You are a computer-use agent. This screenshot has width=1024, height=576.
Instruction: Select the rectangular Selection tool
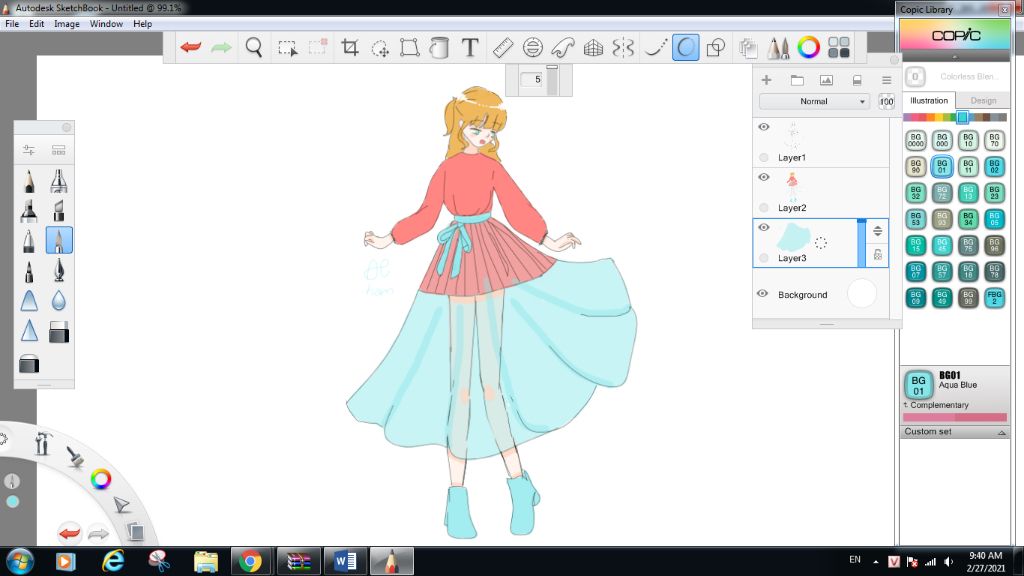click(x=287, y=48)
